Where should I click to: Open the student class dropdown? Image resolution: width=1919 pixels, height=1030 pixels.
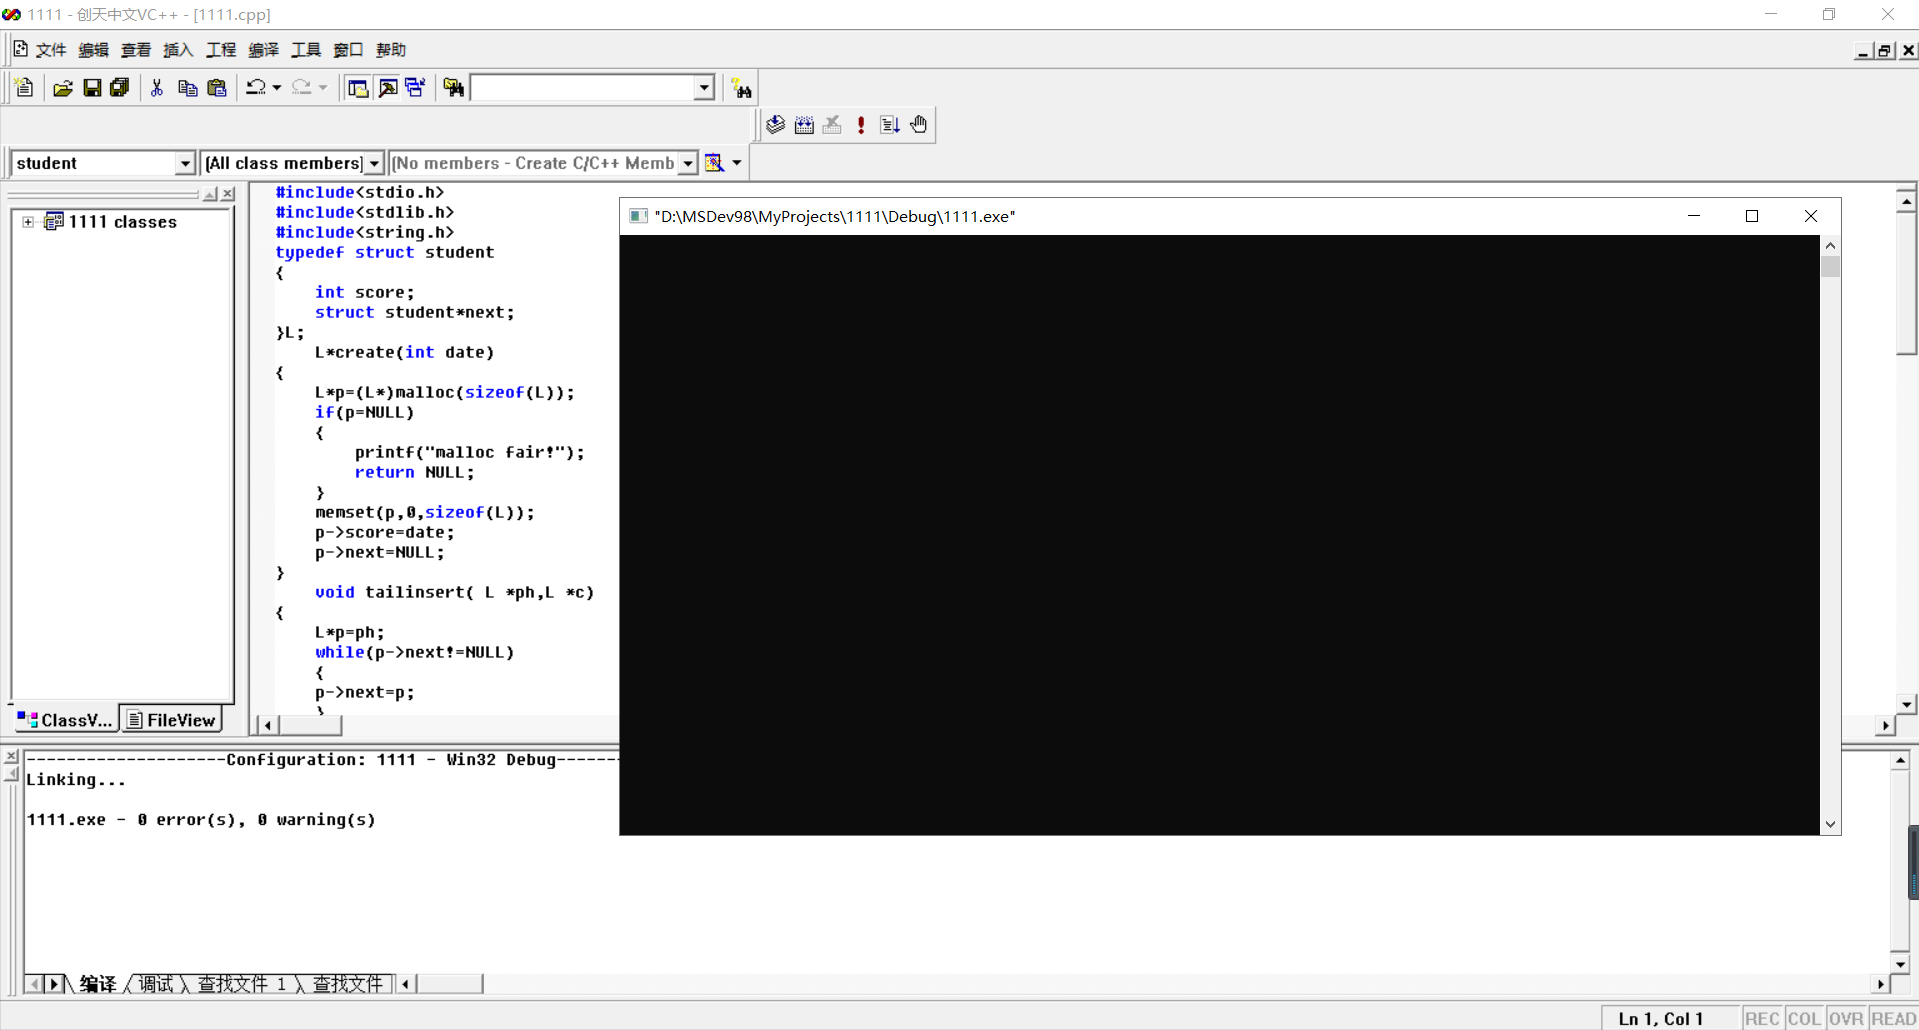185,163
